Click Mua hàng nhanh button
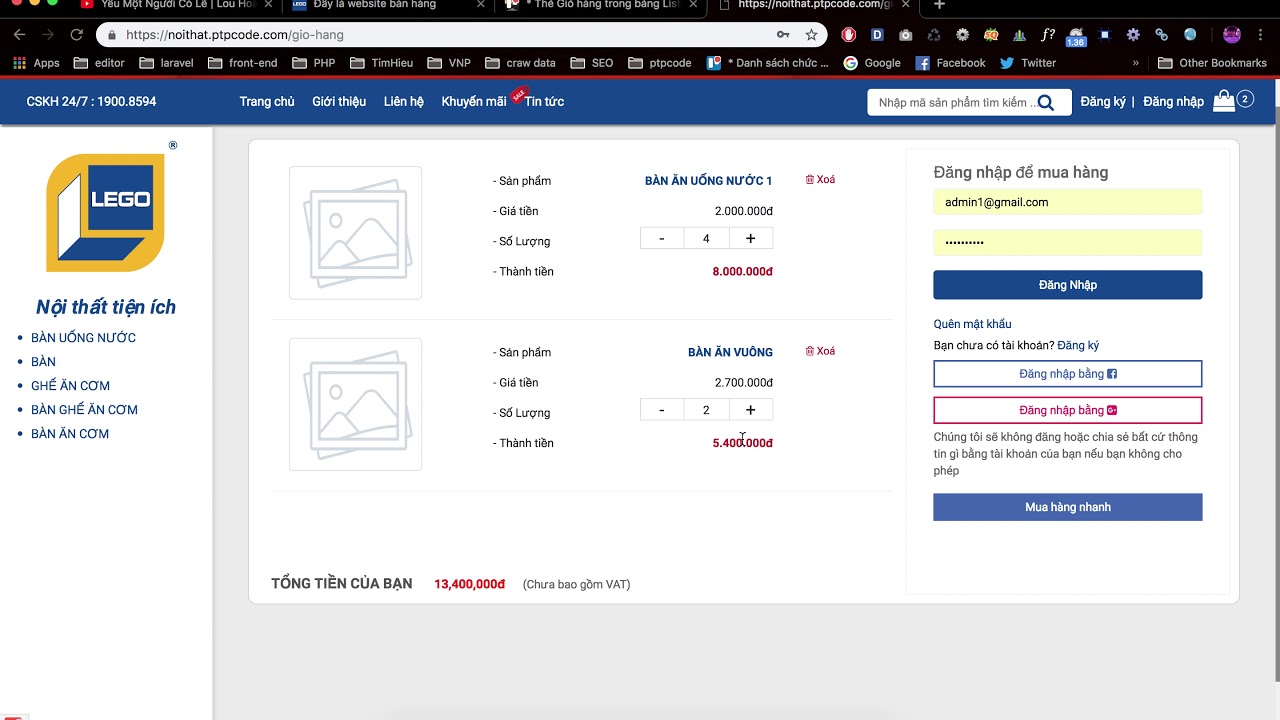This screenshot has width=1280, height=720. point(1068,507)
